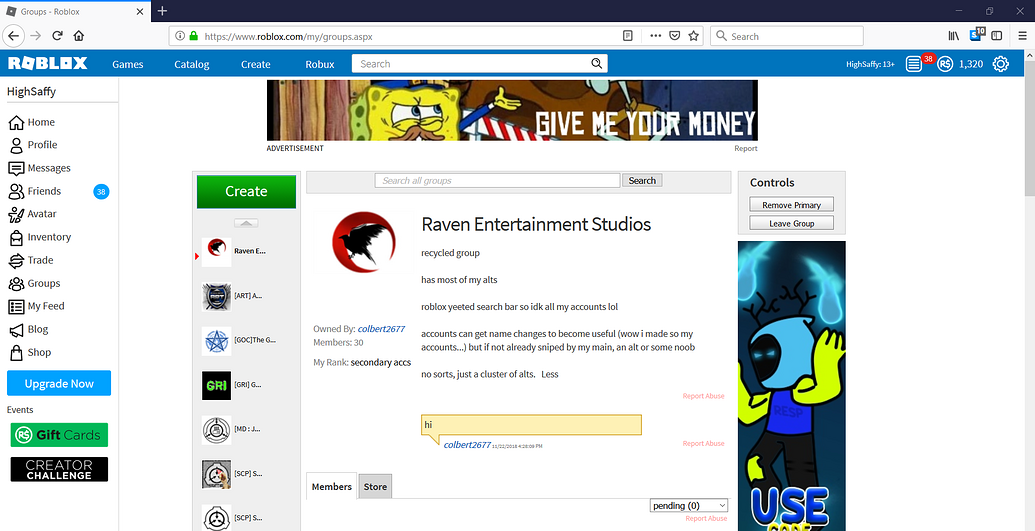
Task: Bookmark this page with the star icon
Action: pos(693,36)
